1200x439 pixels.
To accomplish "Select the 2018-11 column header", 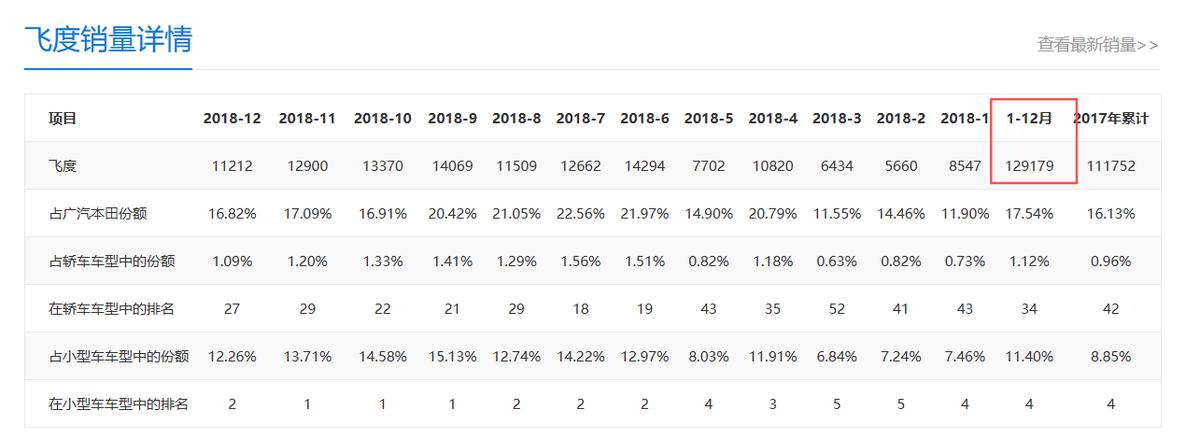I will pyautogui.click(x=307, y=118).
